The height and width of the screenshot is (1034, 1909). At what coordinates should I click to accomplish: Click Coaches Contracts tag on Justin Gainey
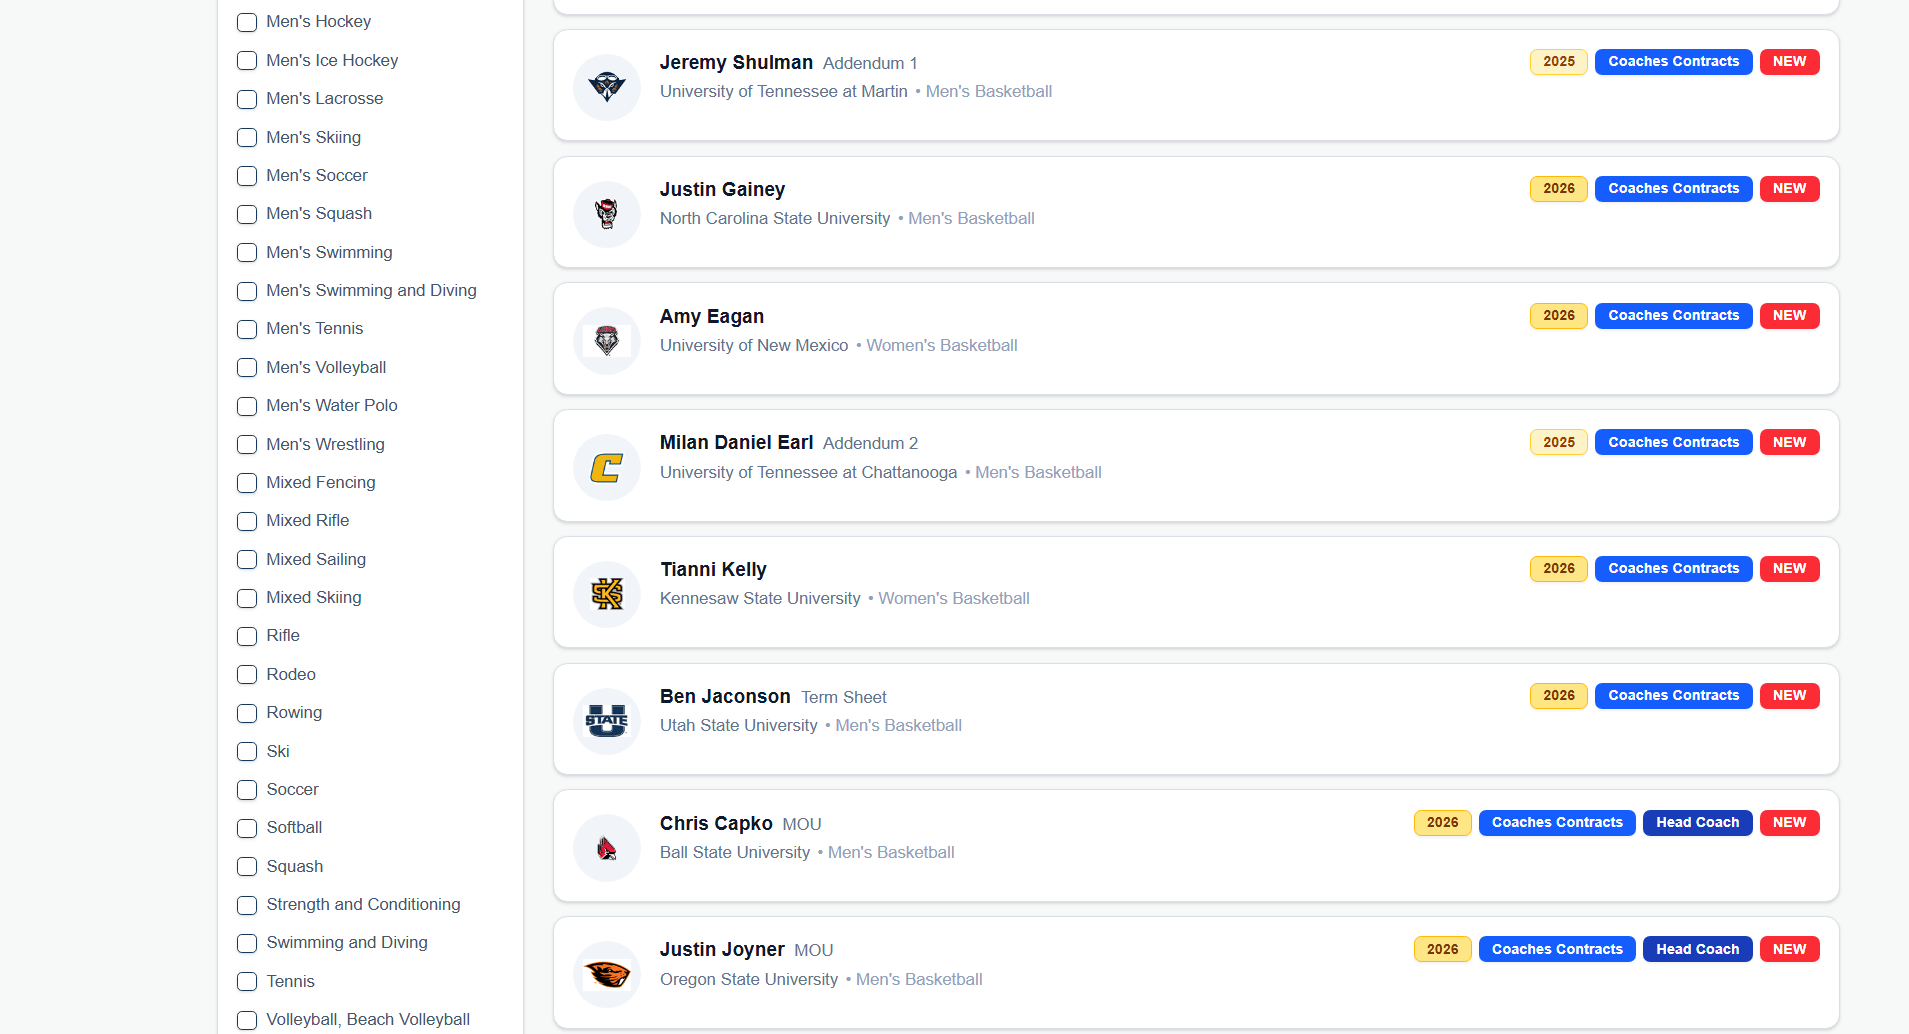(x=1673, y=189)
